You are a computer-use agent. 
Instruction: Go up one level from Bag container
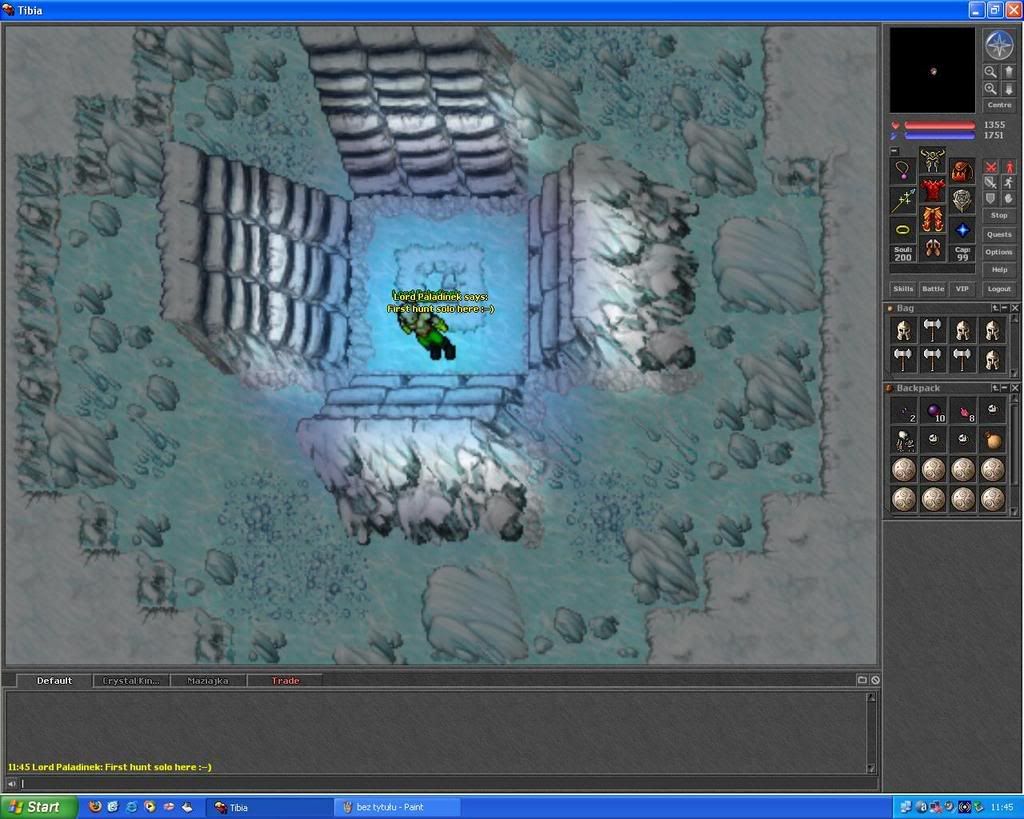tap(995, 308)
